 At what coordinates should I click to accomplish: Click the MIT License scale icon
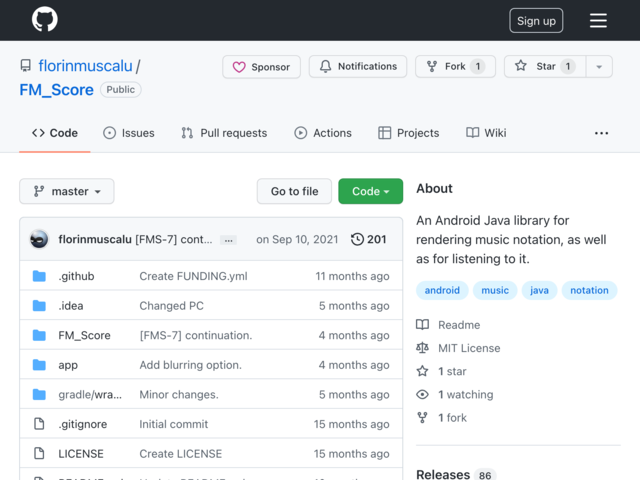tap(422, 348)
